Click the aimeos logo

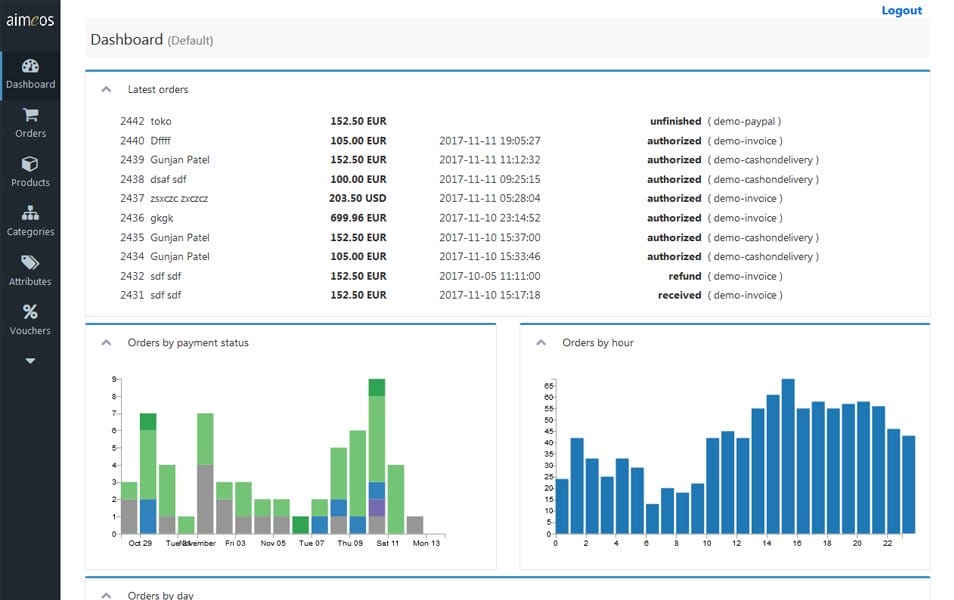click(30, 18)
